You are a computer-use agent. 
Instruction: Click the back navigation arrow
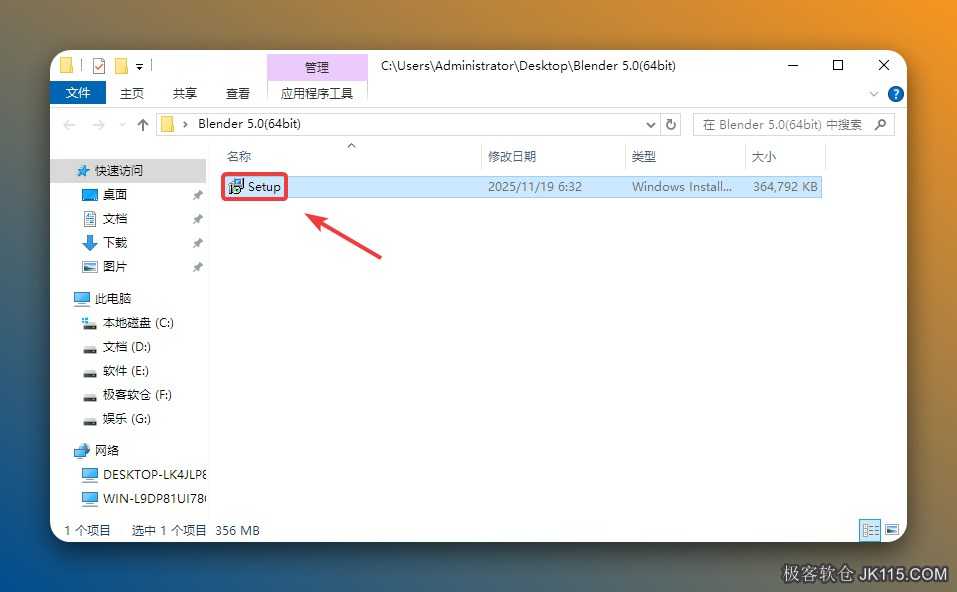(70, 125)
